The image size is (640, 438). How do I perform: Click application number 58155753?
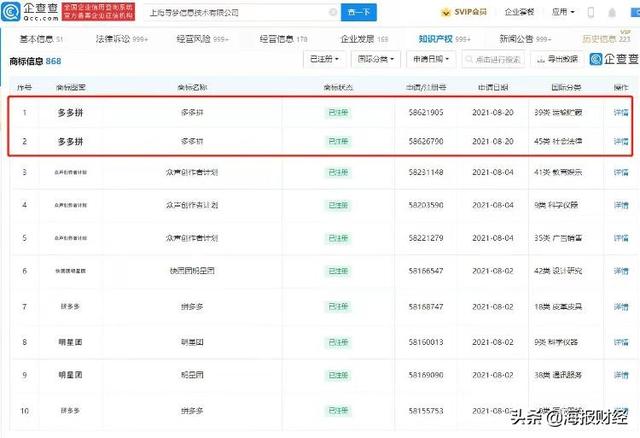point(426,411)
